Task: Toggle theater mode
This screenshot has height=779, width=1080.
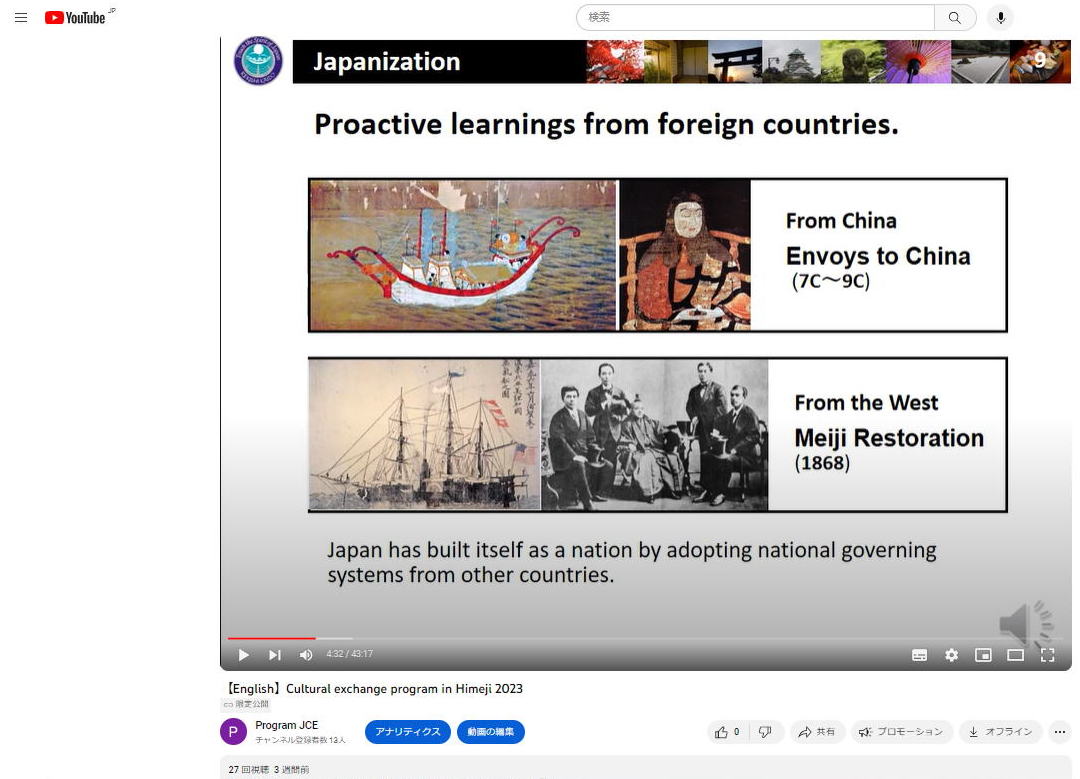Action: (1015, 655)
